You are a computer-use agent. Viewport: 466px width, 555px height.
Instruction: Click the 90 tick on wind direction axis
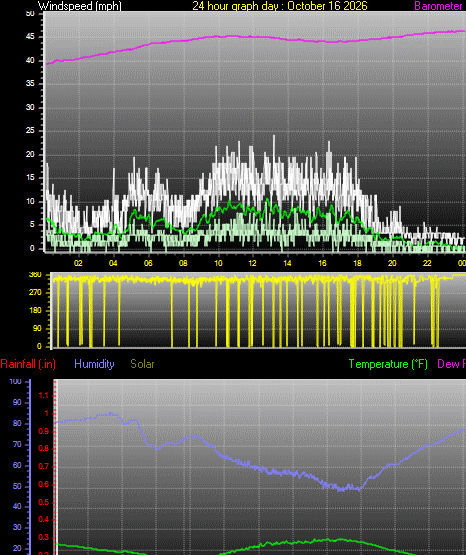click(38, 328)
